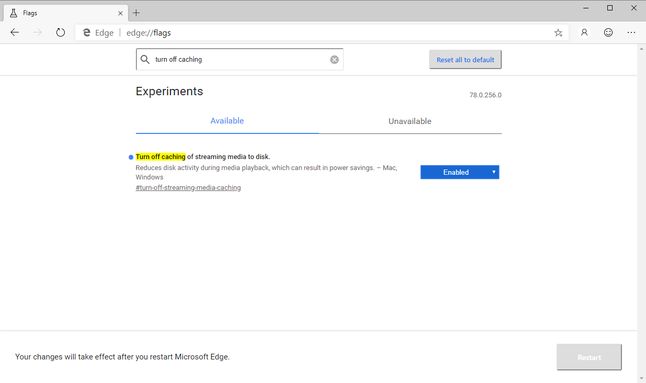
Task: Switch to the Unavailable tab
Action: click(x=410, y=121)
